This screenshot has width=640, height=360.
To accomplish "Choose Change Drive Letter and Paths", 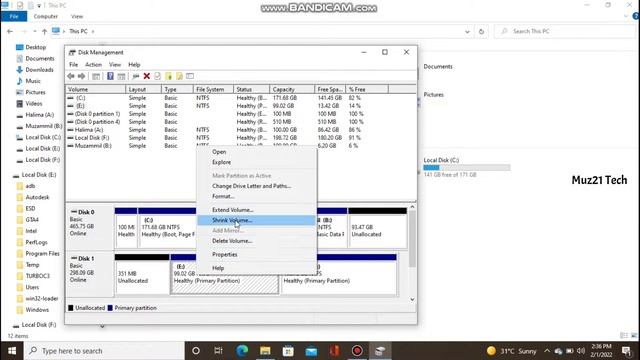I will pyautogui.click(x=256, y=186).
